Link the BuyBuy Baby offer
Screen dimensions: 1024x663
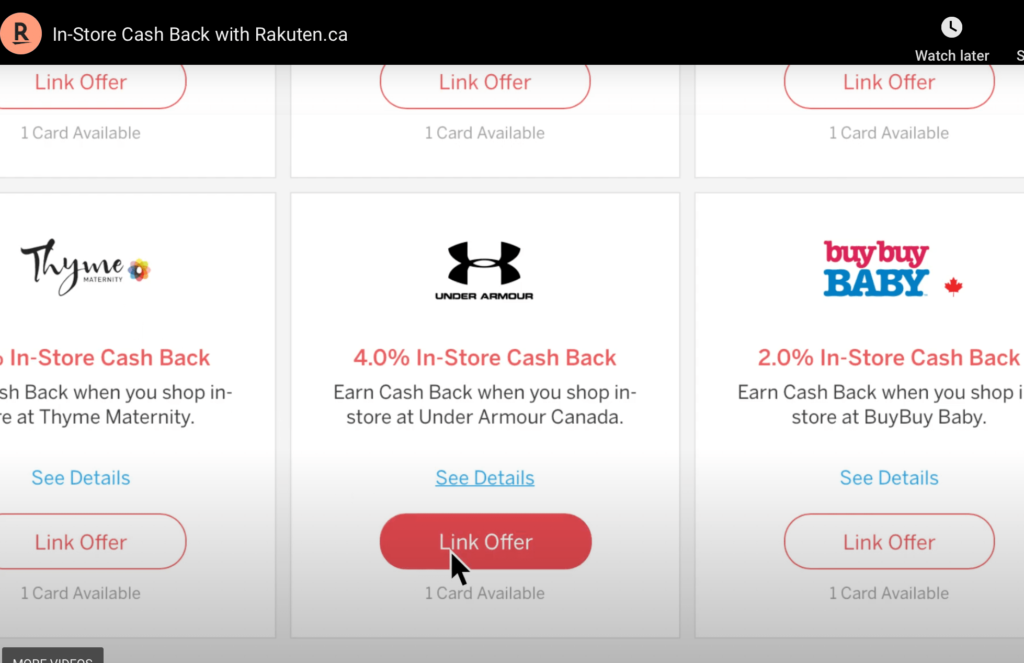pos(889,542)
